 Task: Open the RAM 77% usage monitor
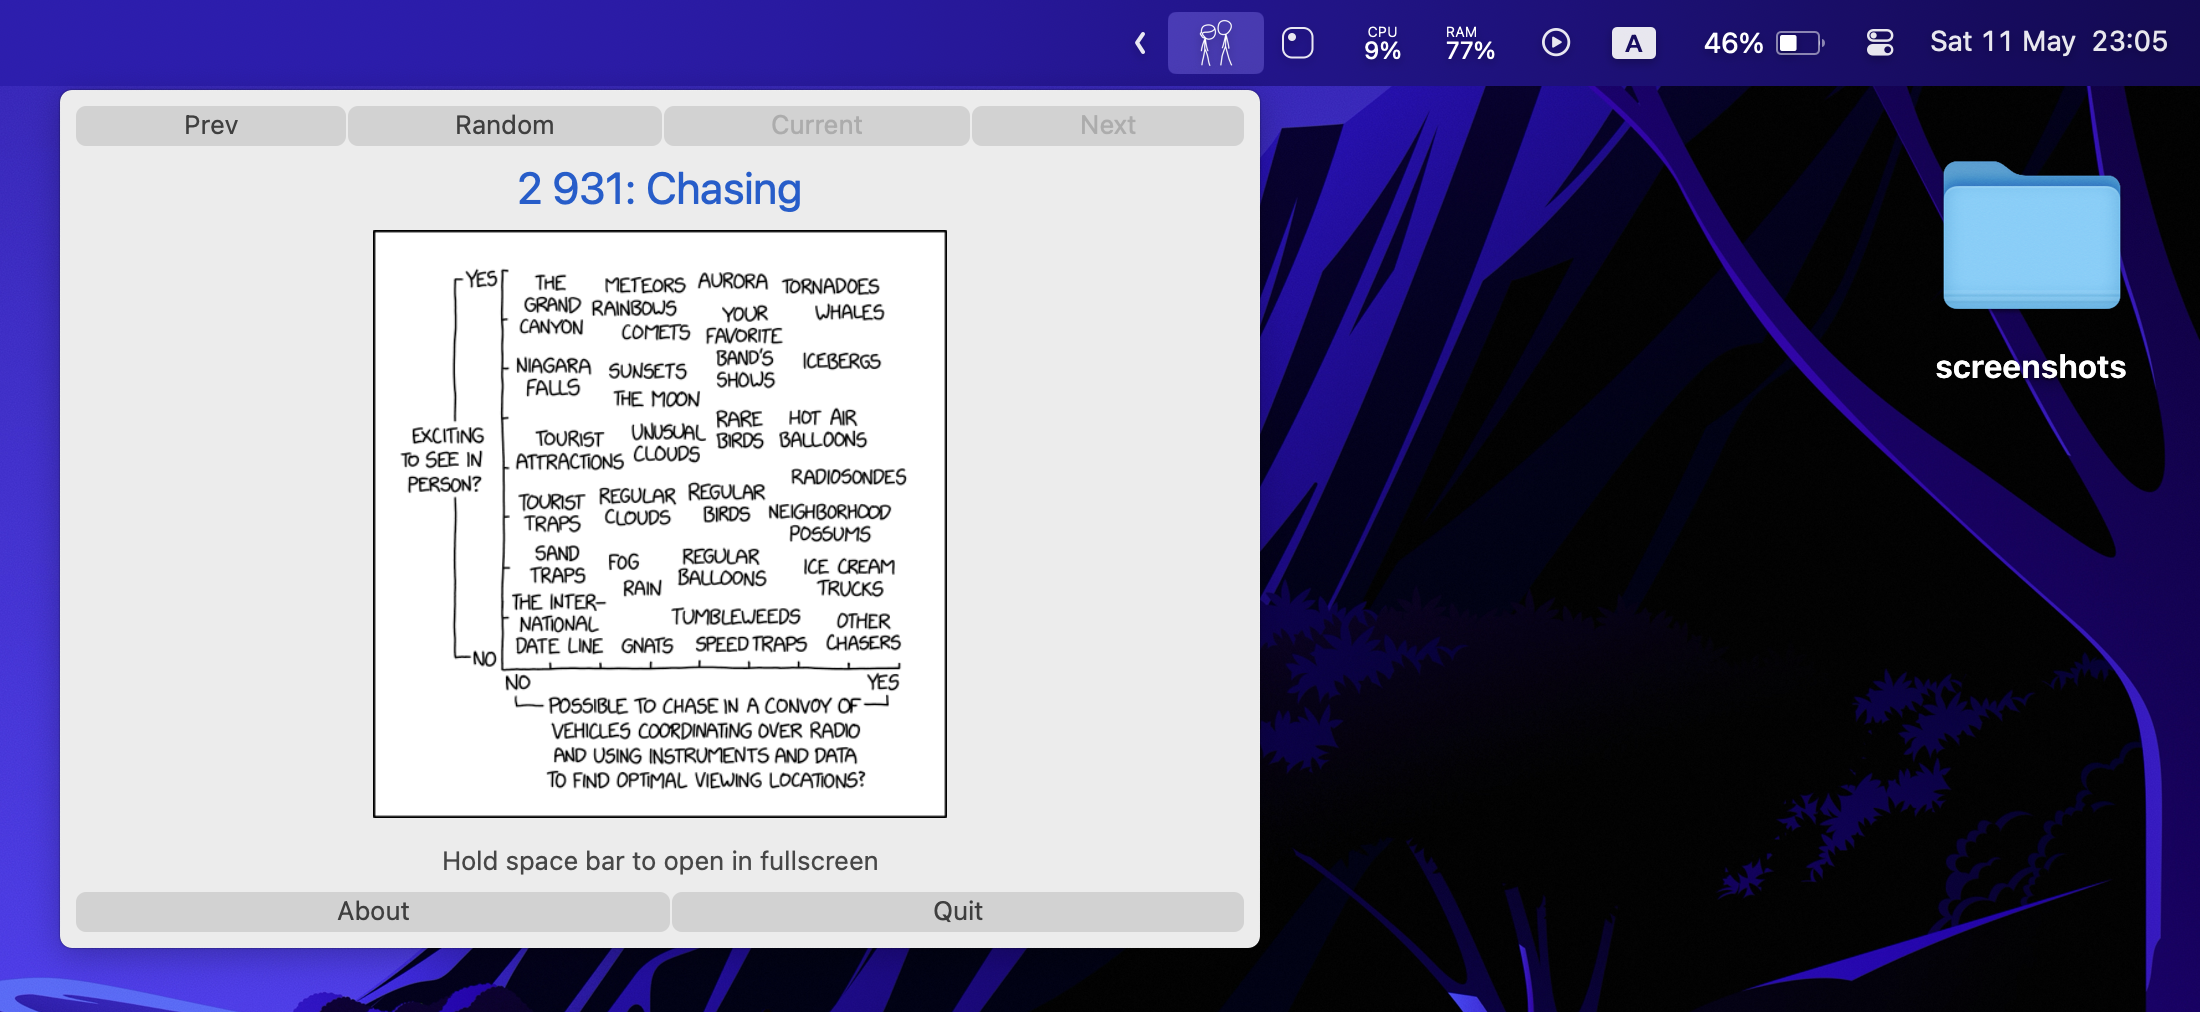1470,43
